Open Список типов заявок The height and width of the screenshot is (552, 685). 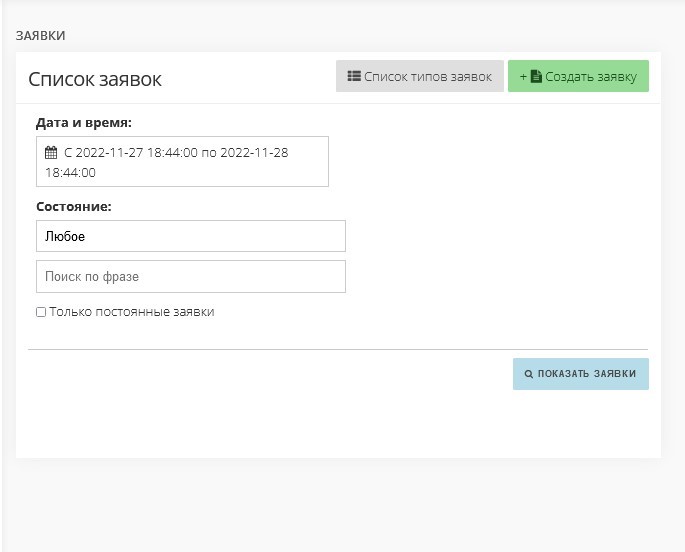coord(420,76)
